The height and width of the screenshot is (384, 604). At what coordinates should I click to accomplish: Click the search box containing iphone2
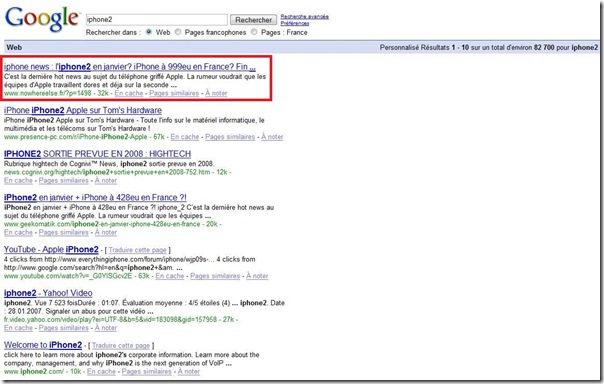point(156,19)
